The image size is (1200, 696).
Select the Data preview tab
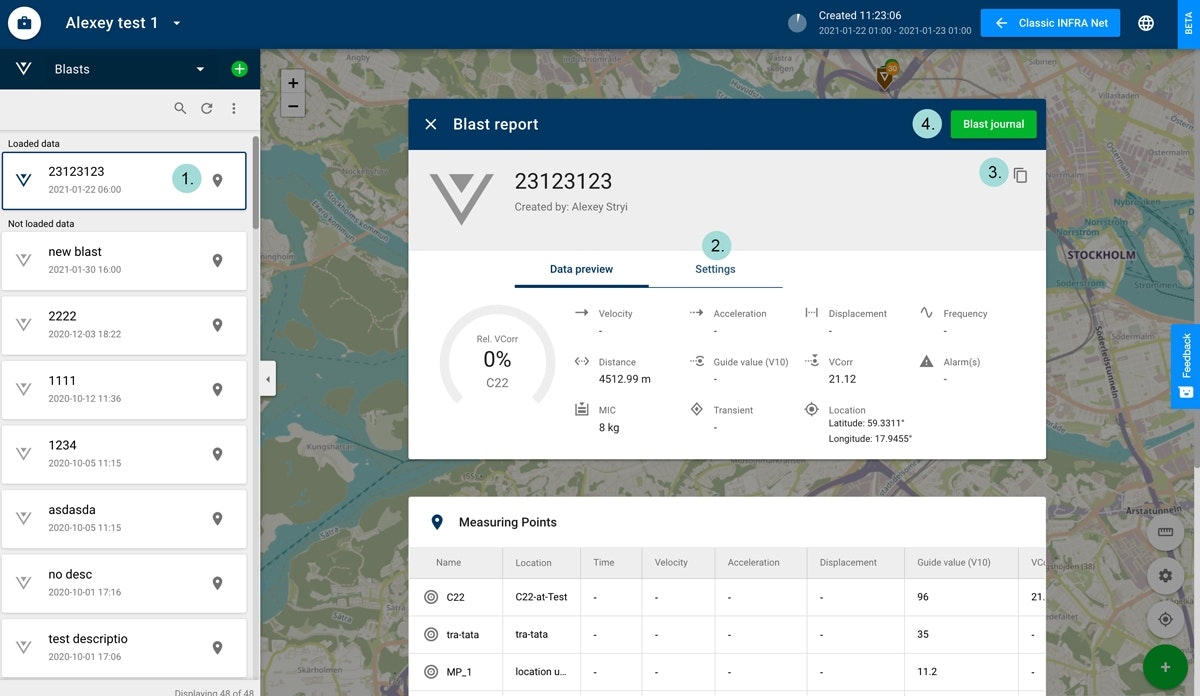581,269
